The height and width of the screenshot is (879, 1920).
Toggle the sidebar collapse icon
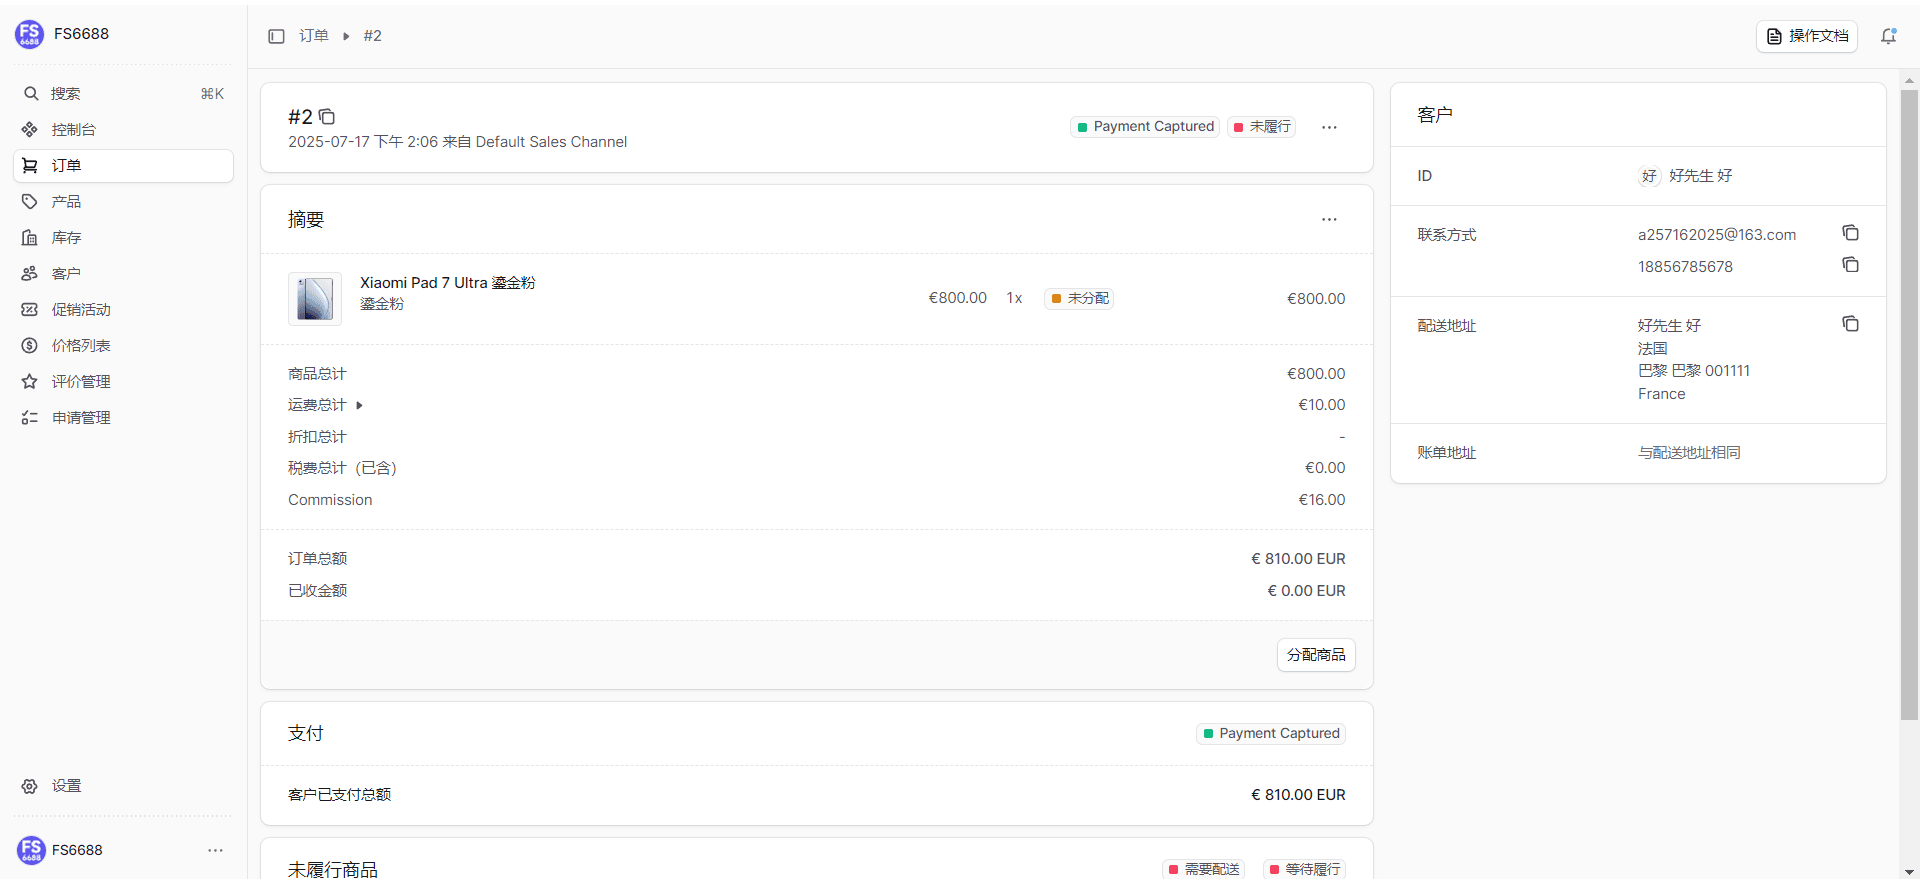pyautogui.click(x=276, y=36)
